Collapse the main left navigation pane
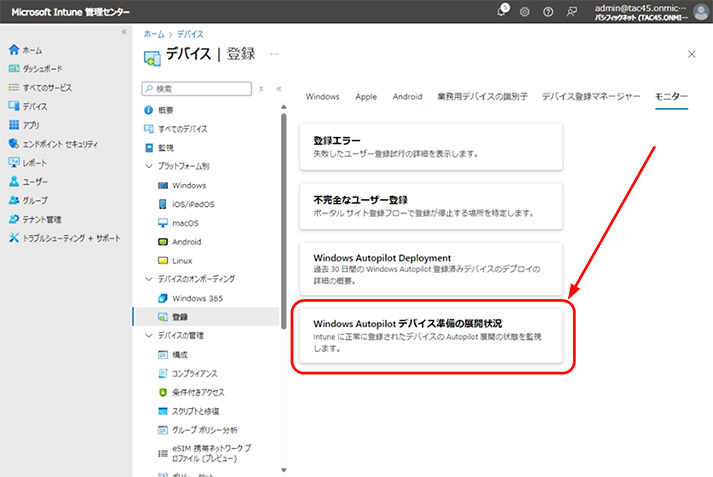713x477 pixels. [x=124, y=31]
